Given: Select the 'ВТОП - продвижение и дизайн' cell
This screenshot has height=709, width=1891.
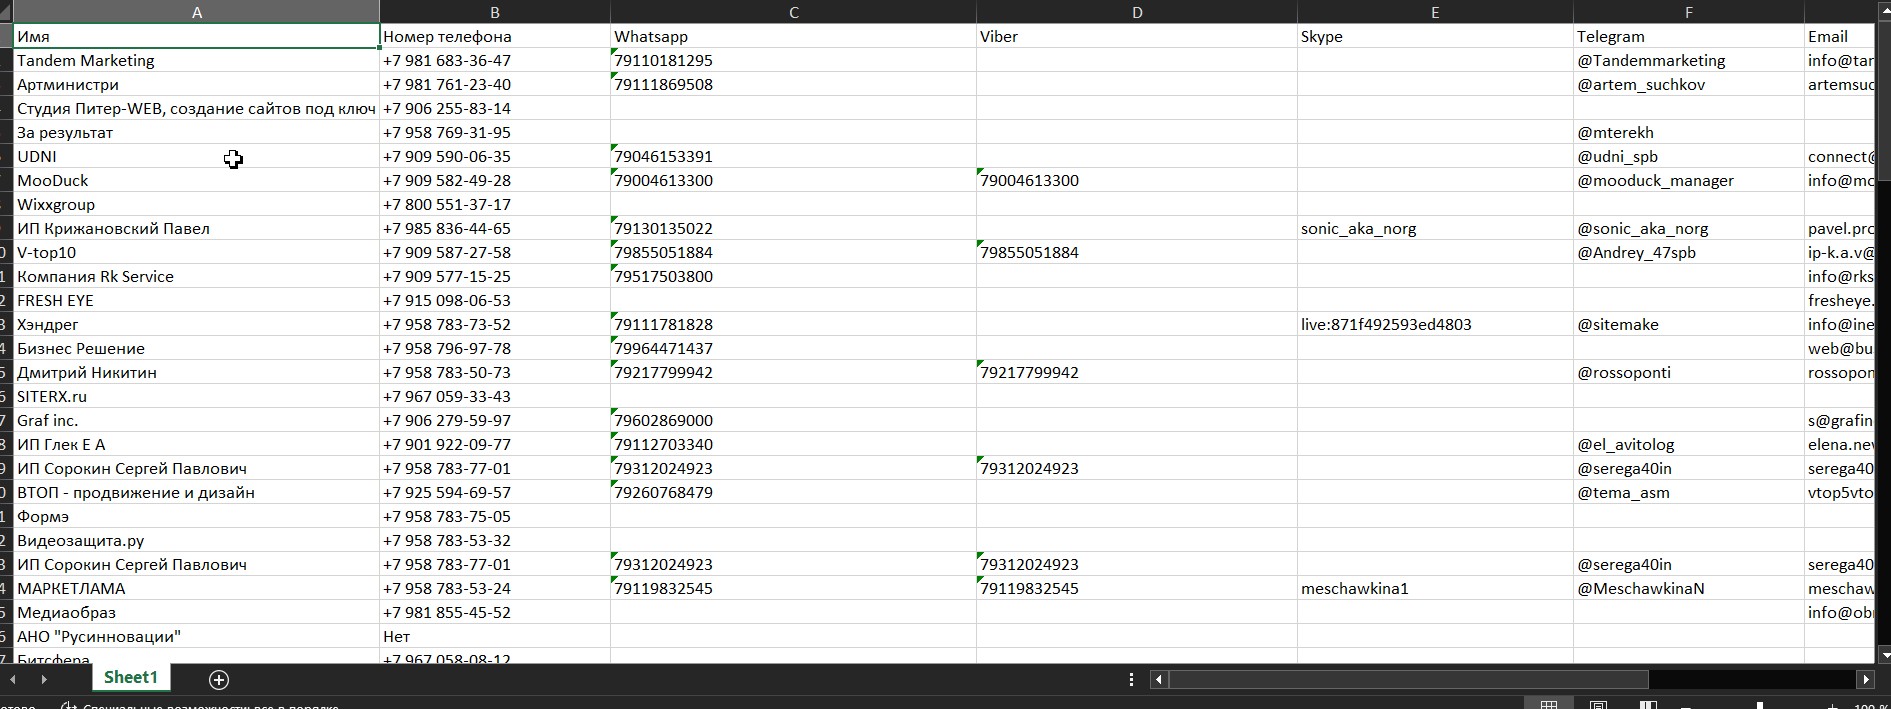Looking at the screenshot, I should click(x=197, y=492).
